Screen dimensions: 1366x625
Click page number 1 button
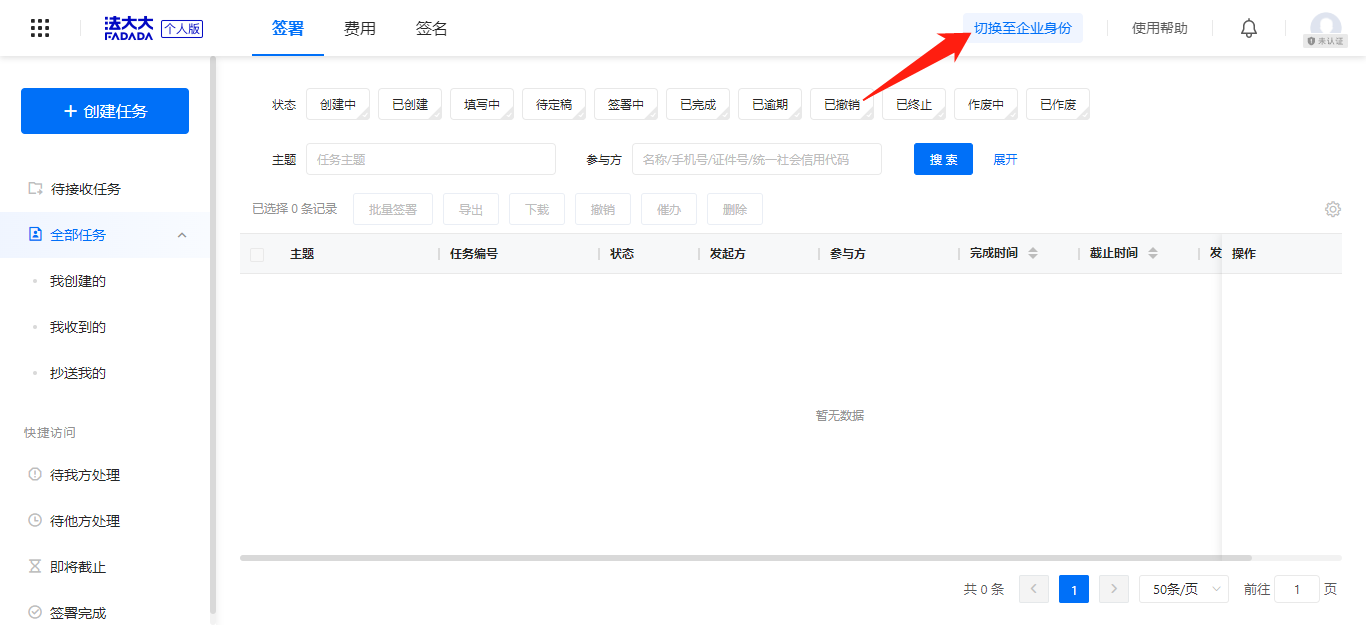point(1074,589)
